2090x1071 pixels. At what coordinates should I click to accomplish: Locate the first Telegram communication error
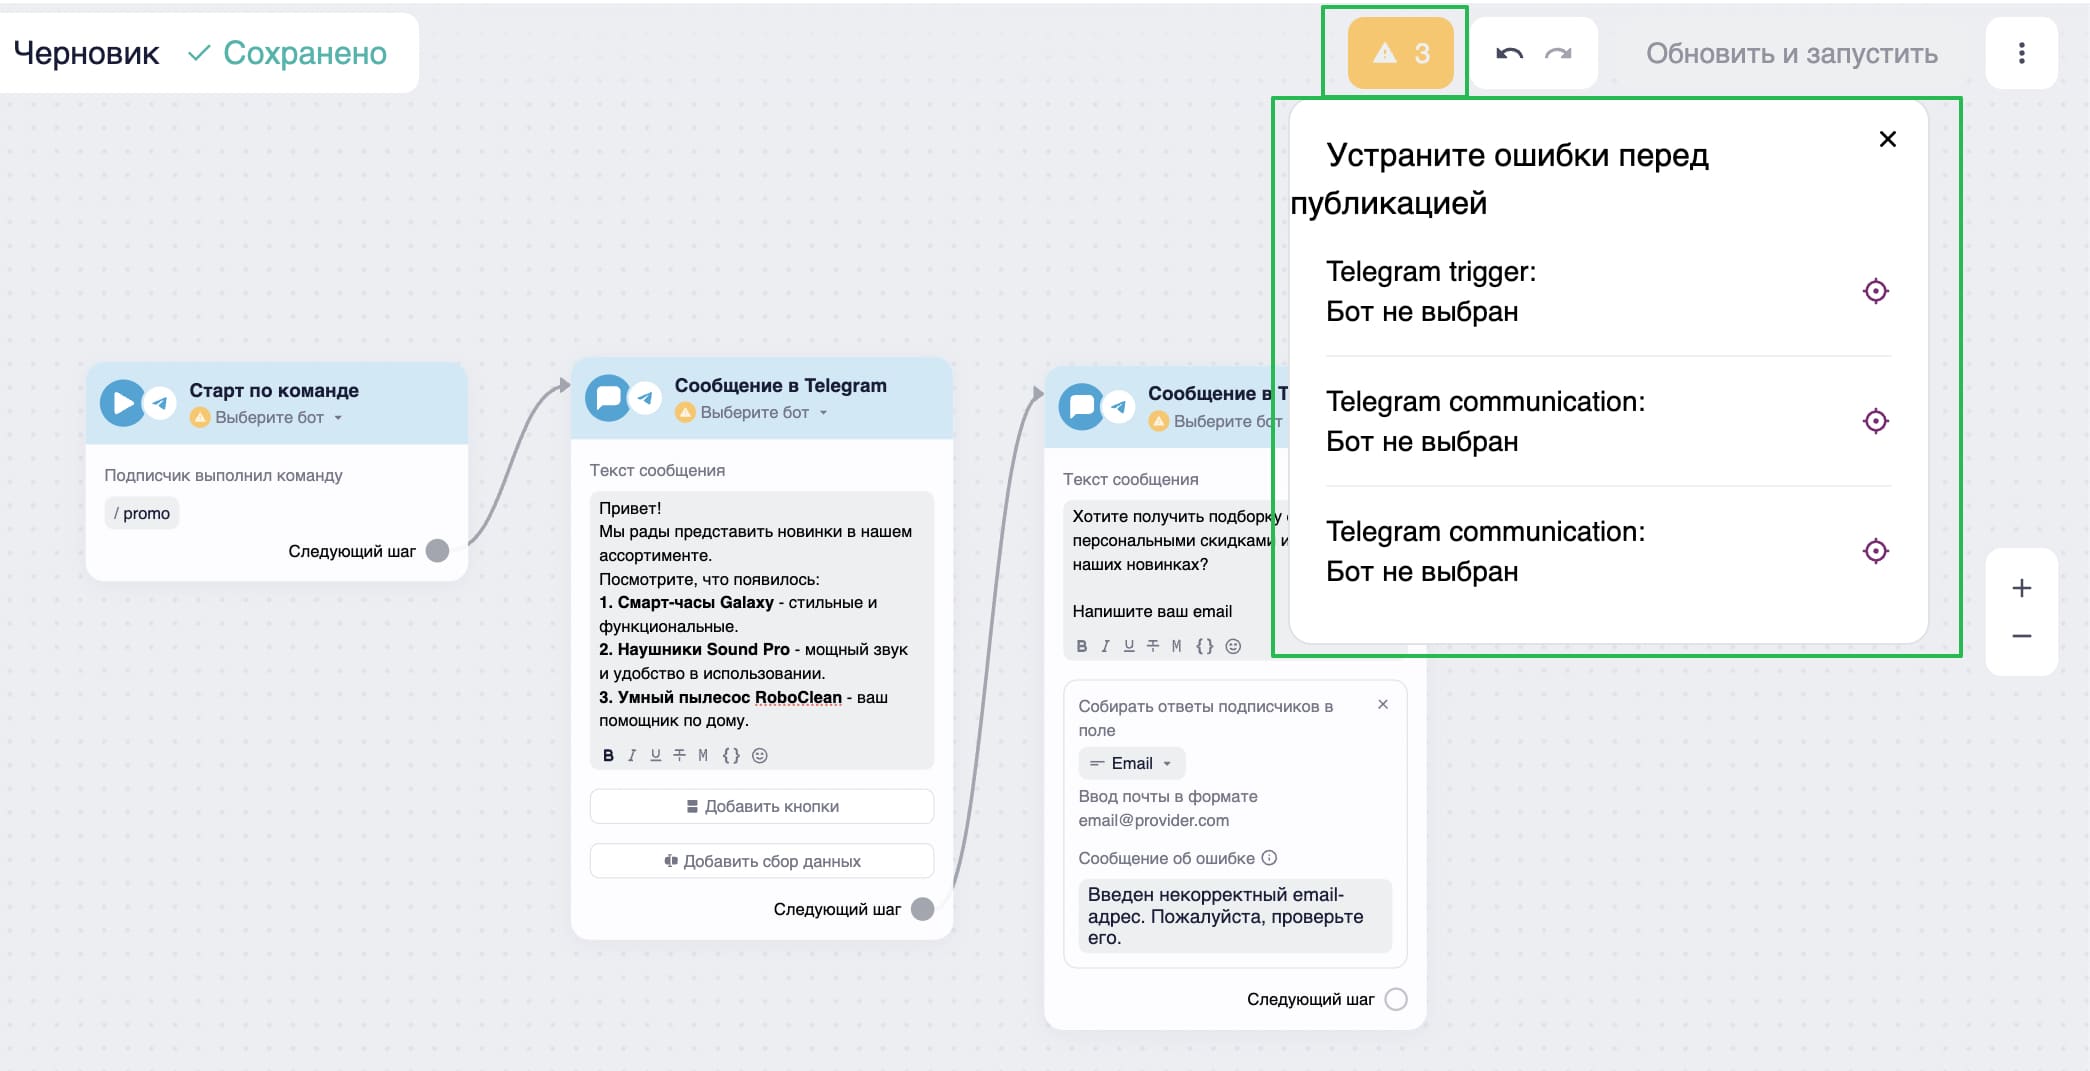[x=1875, y=421]
